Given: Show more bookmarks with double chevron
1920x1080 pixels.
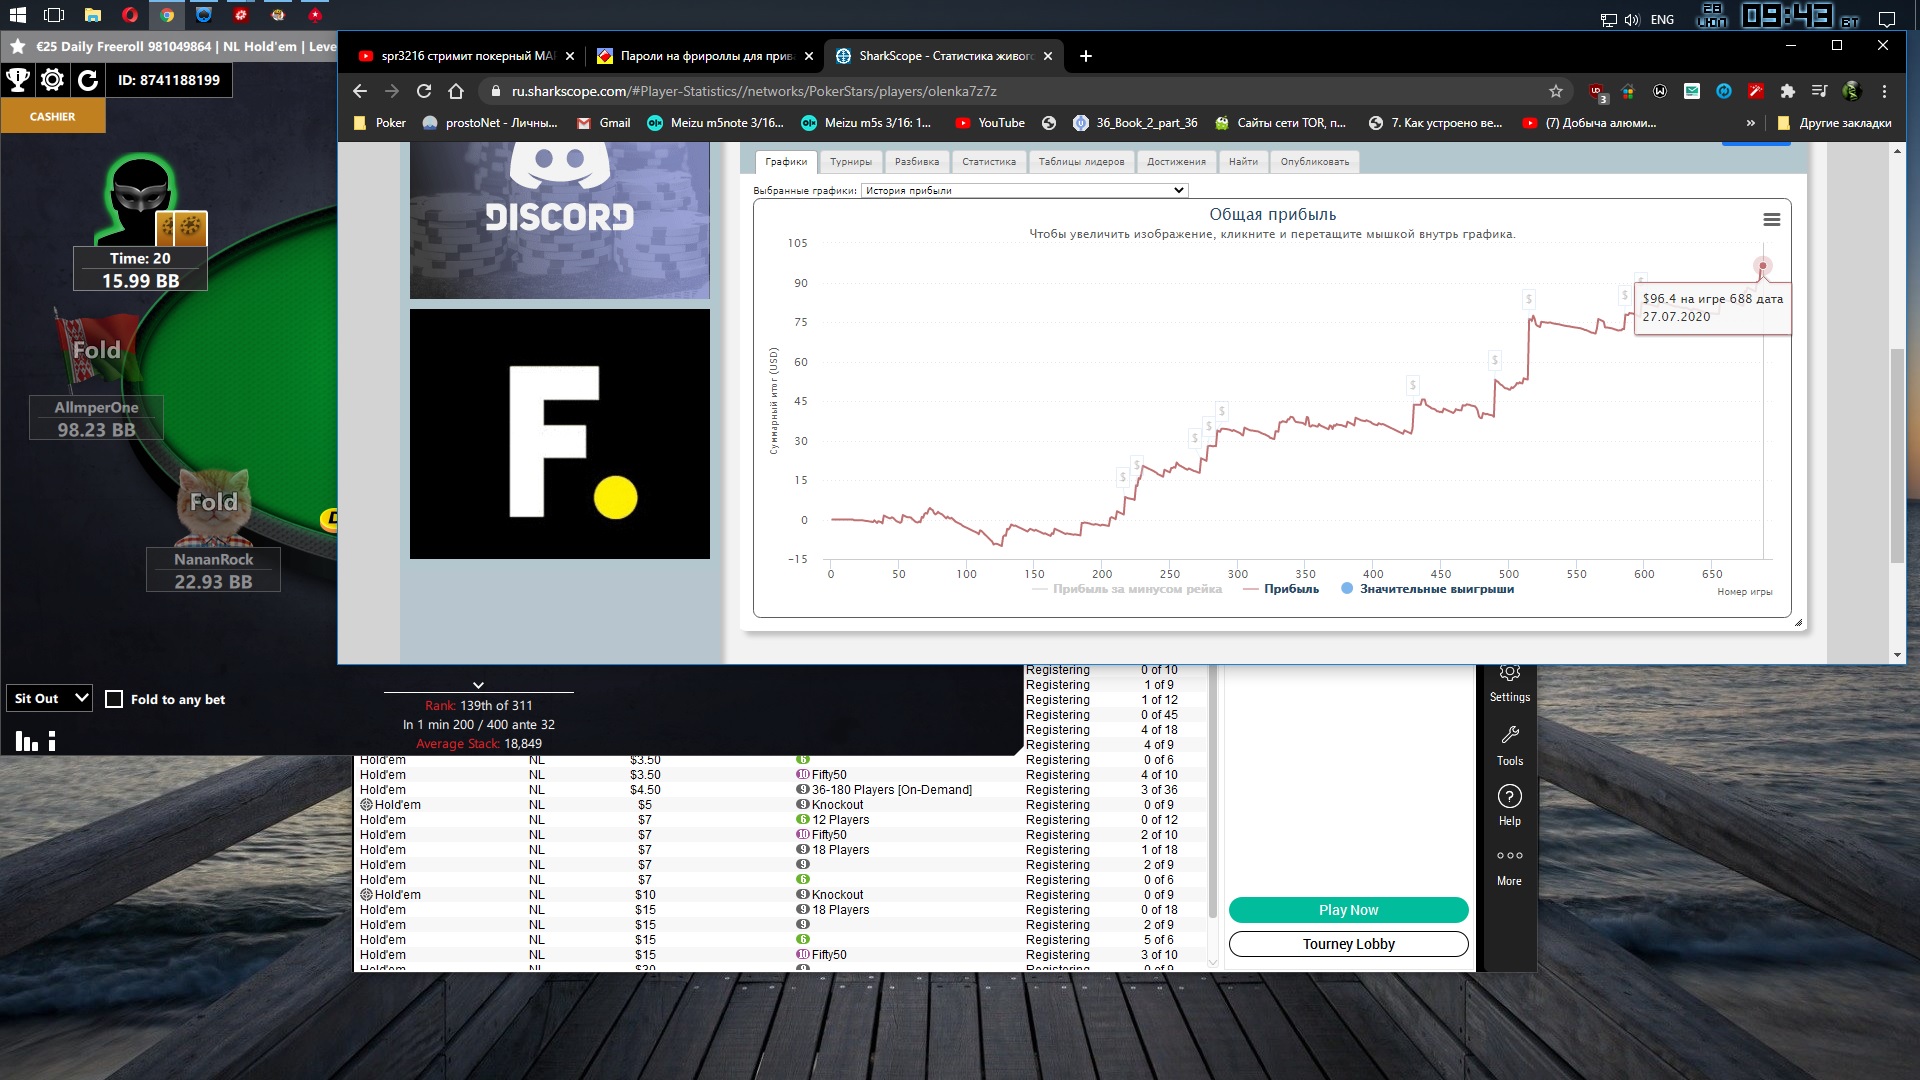Looking at the screenshot, I should pos(1750,123).
